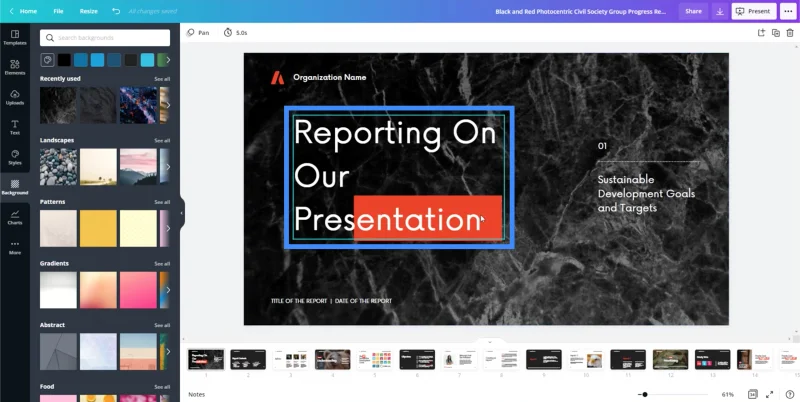Click the Share button
The width and height of the screenshot is (800, 402).
point(693,11)
